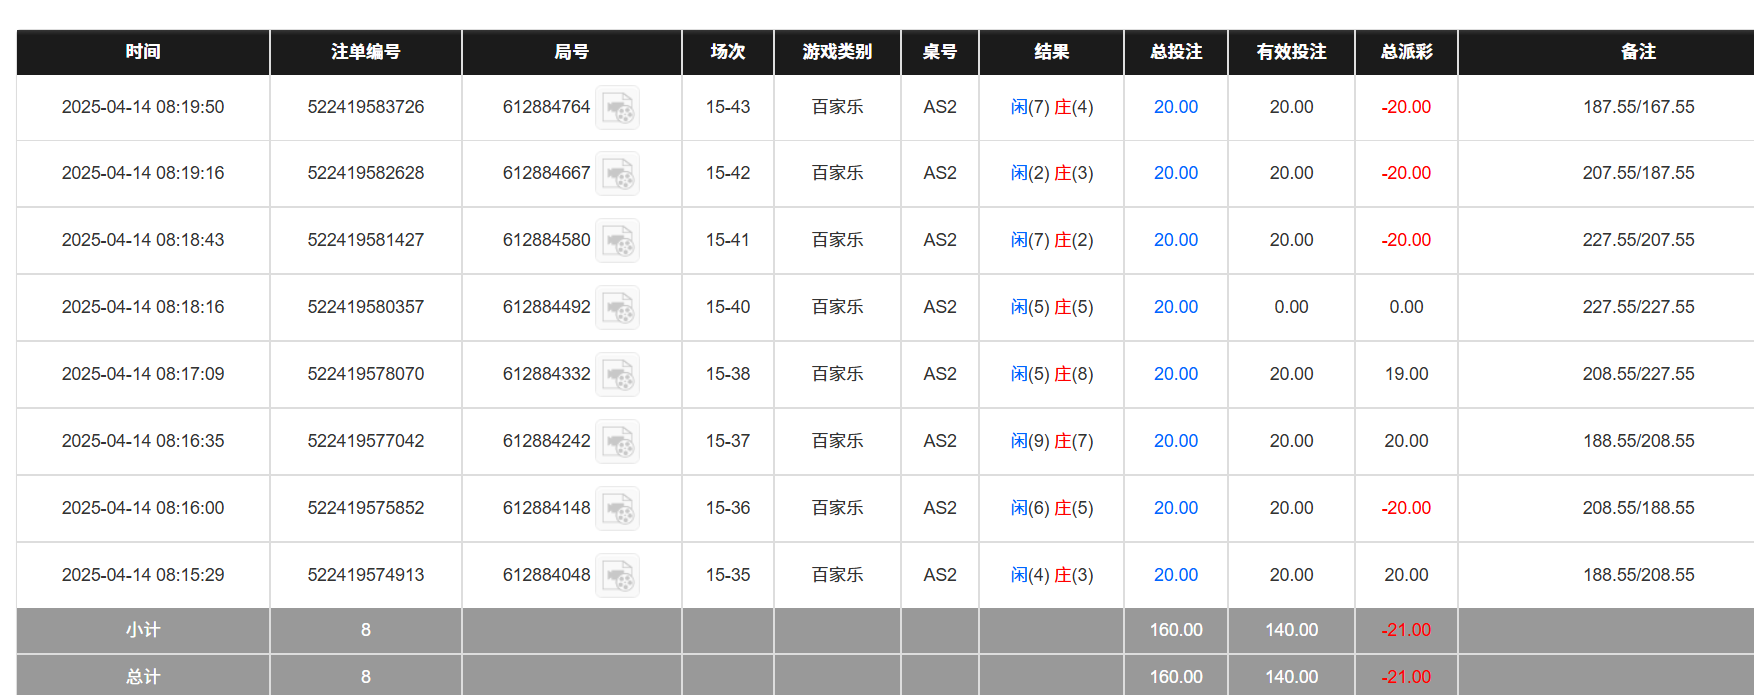Open video replay for round 612884048
Screen dimensions: 1754x695
point(617,576)
